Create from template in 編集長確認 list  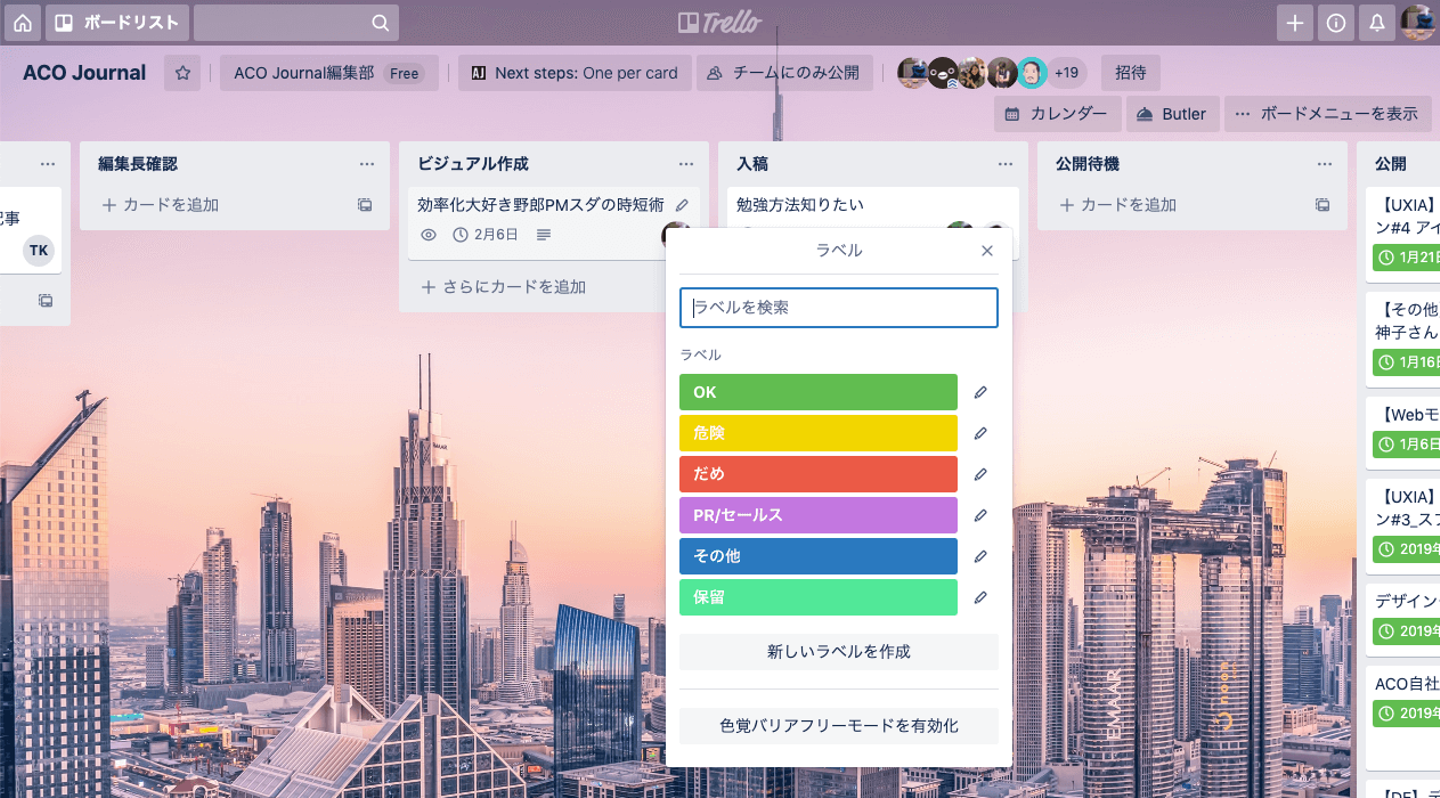[365, 205]
